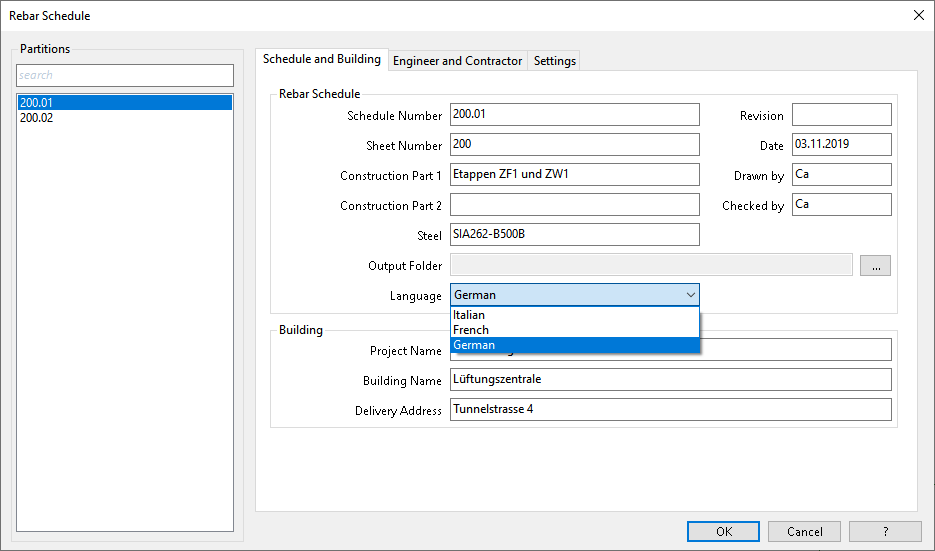Select the Schedule and Building tab
The height and width of the screenshot is (551, 935).
click(322, 59)
